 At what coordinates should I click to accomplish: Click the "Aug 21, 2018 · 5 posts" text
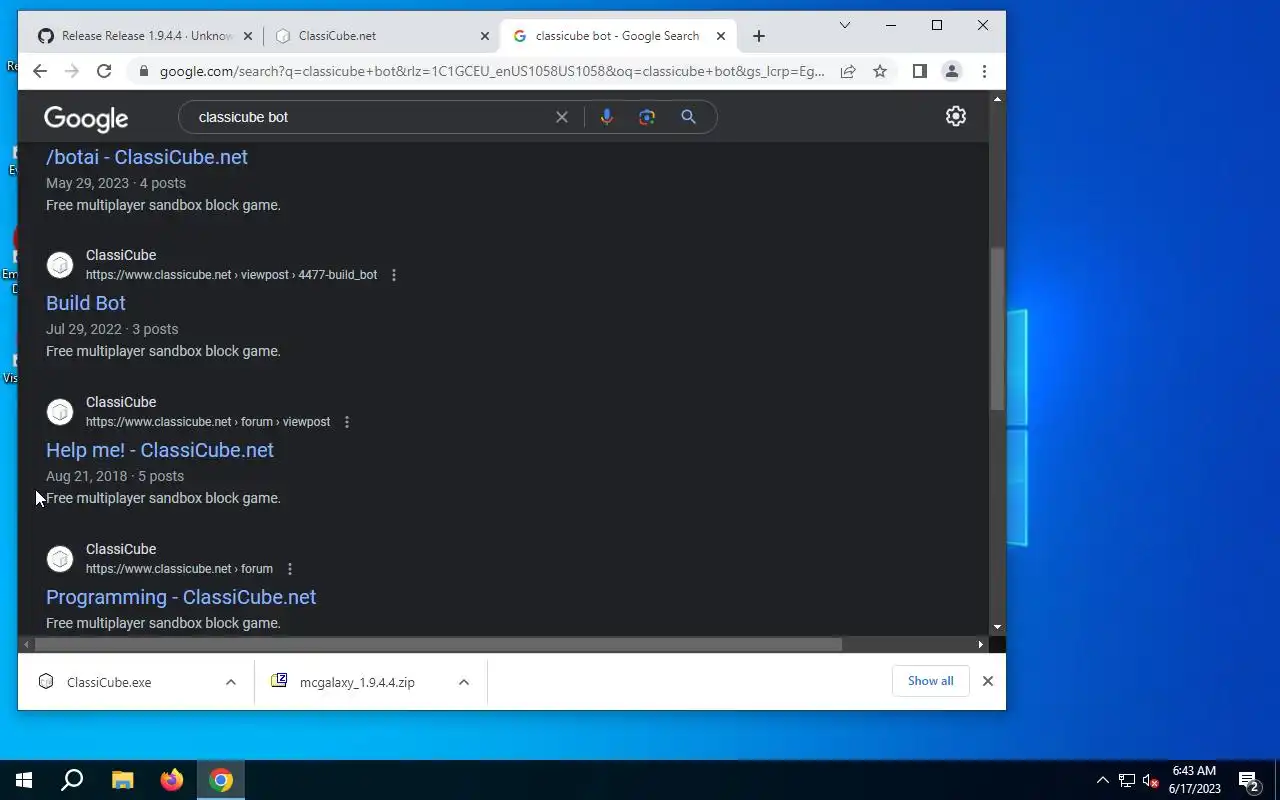pos(115,476)
